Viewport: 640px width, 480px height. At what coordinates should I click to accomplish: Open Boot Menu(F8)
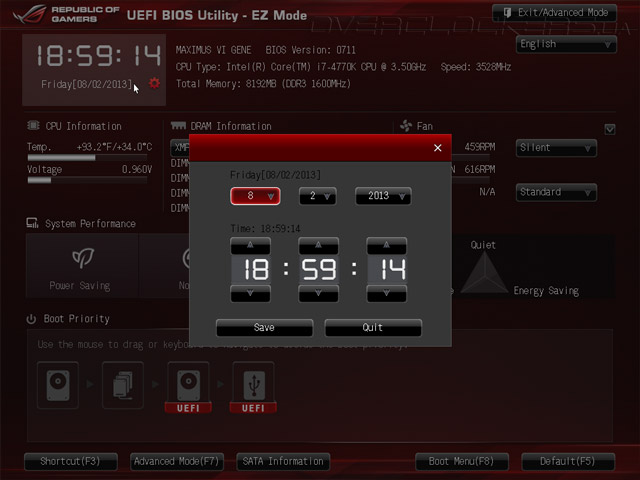click(x=462, y=462)
